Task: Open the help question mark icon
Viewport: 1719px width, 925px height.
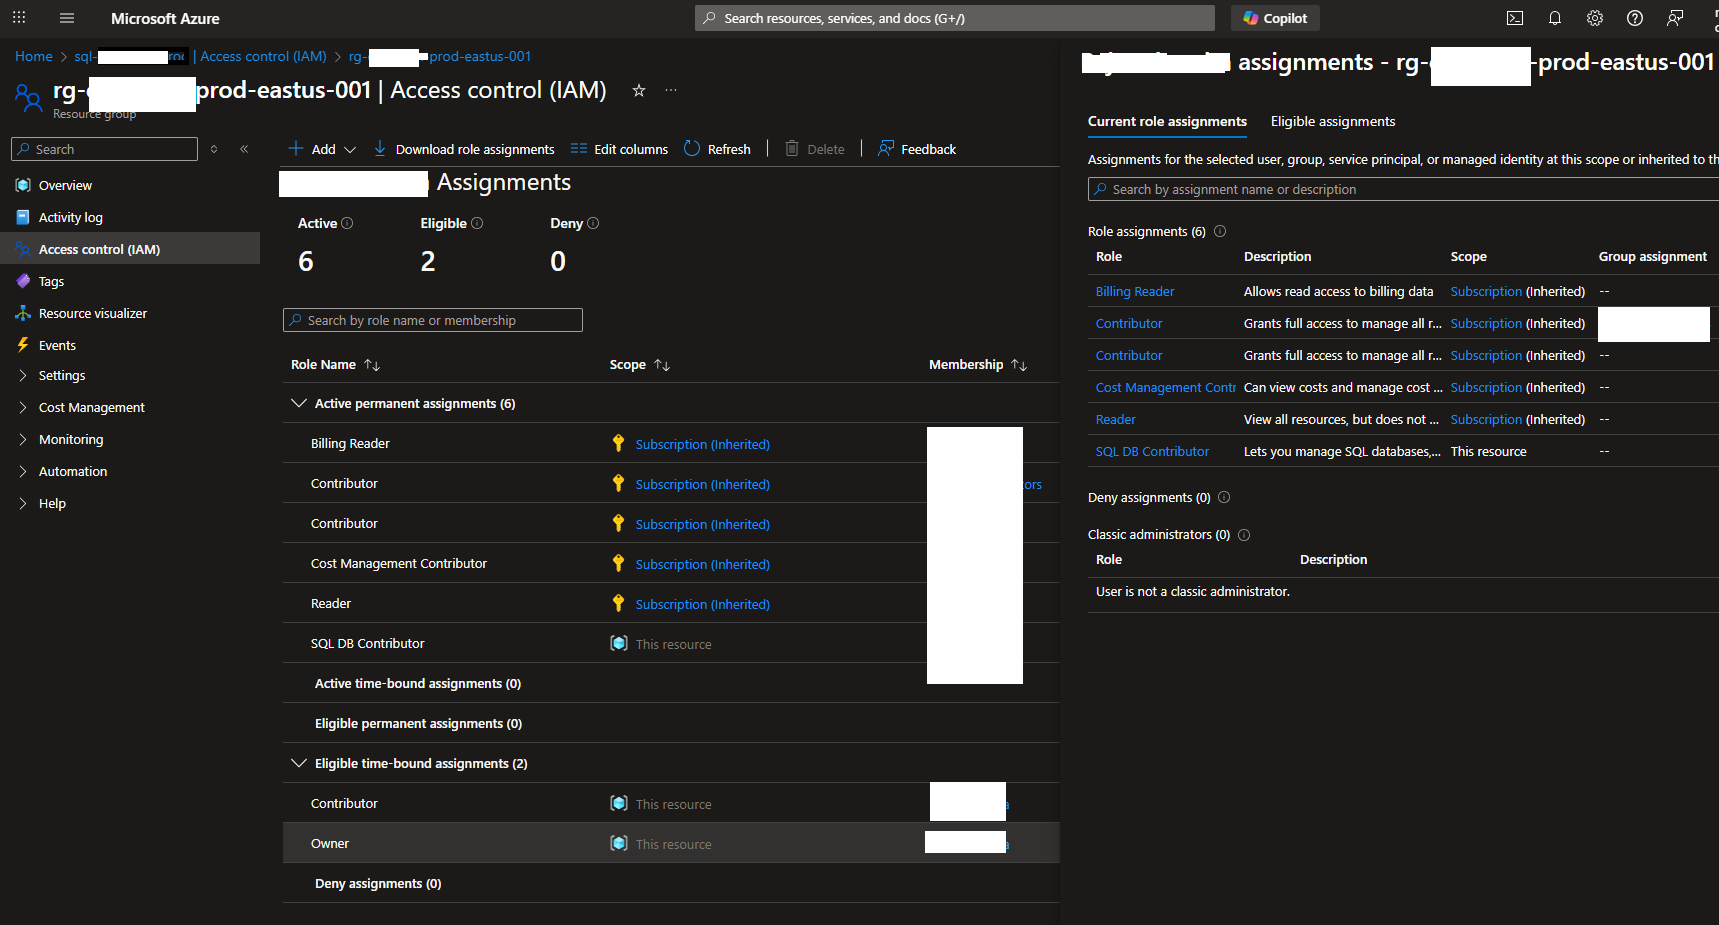Action: 1635,18
